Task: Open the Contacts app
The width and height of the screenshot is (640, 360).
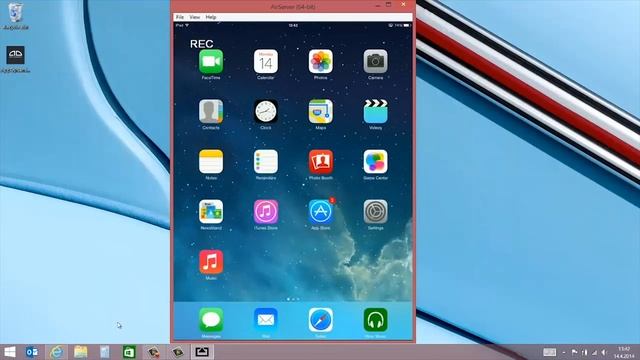Action: pyautogui.click(x=211, y=111)
